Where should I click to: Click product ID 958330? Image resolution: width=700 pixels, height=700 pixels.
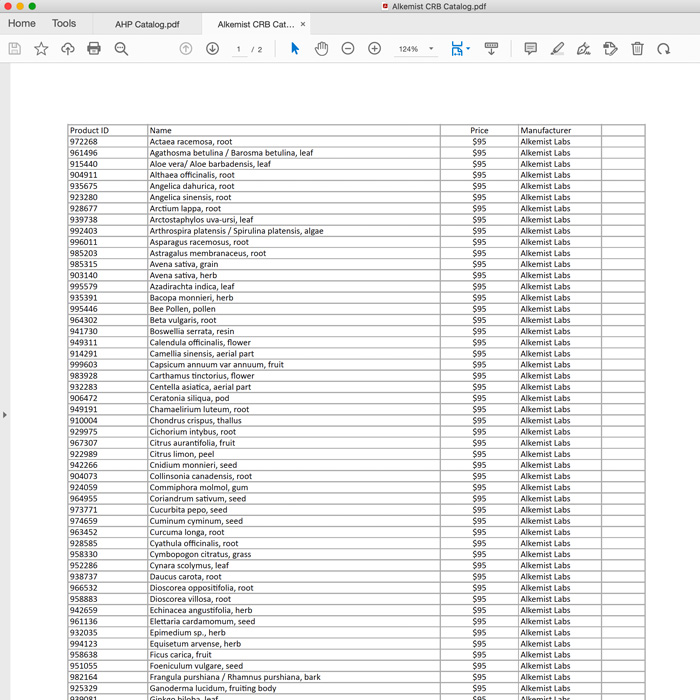coord(83,554)
